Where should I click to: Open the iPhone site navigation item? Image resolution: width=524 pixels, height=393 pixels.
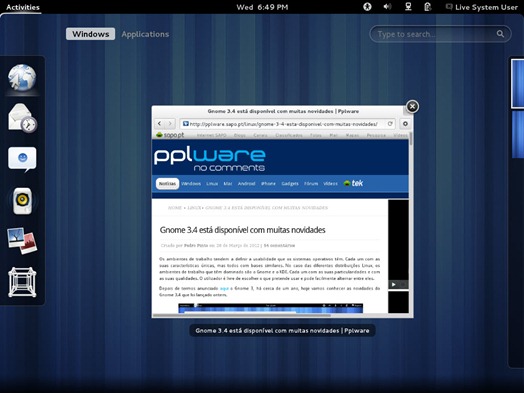pyautogui.click(x=268, y=183)
